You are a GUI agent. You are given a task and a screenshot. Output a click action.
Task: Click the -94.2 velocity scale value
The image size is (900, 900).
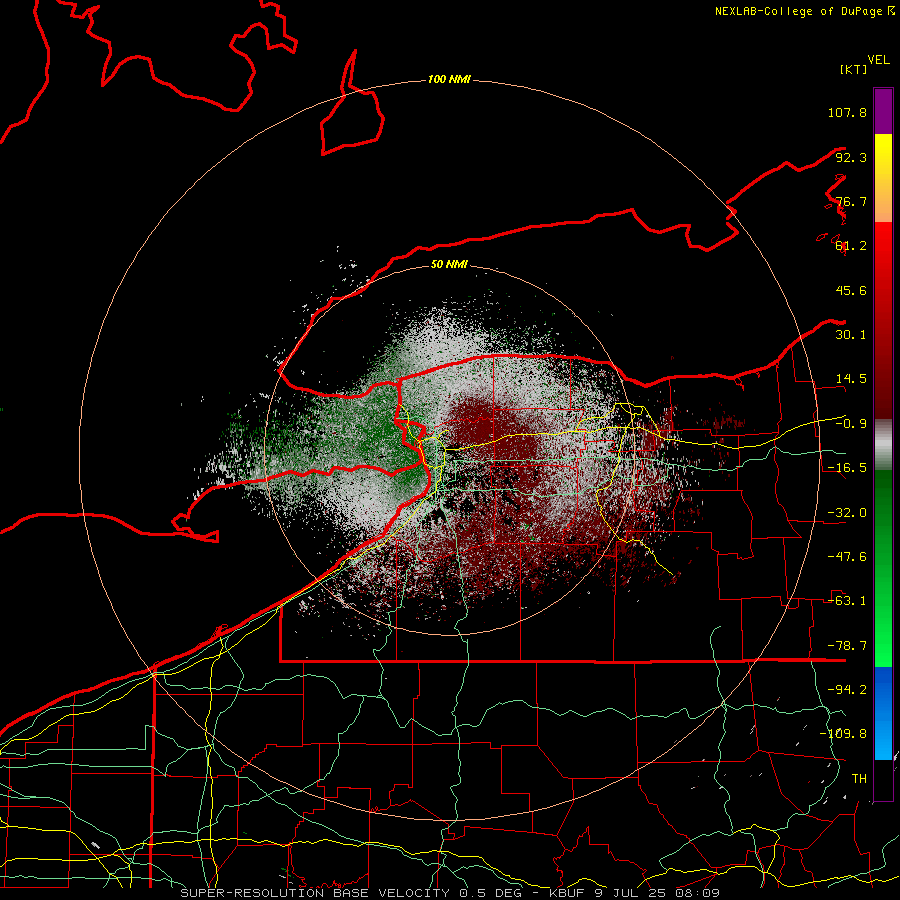point(847,690)
